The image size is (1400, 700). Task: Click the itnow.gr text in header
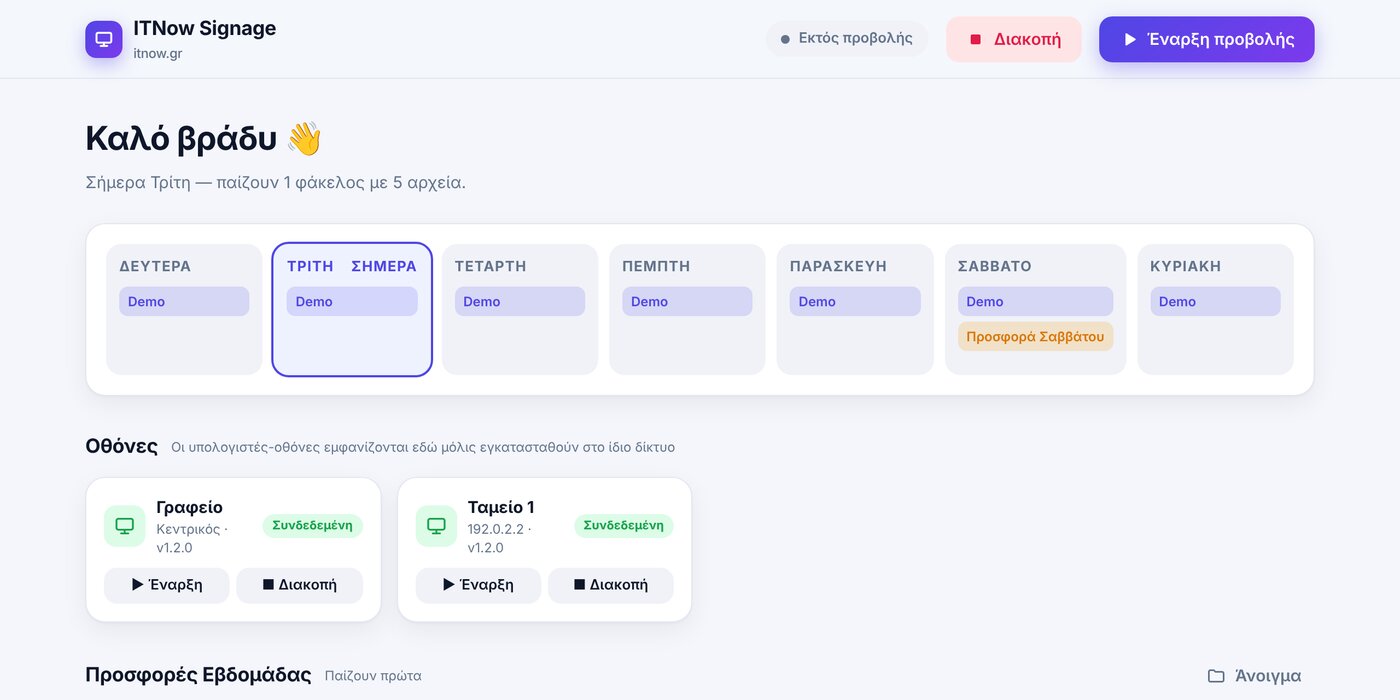click(x=158, y=53)
